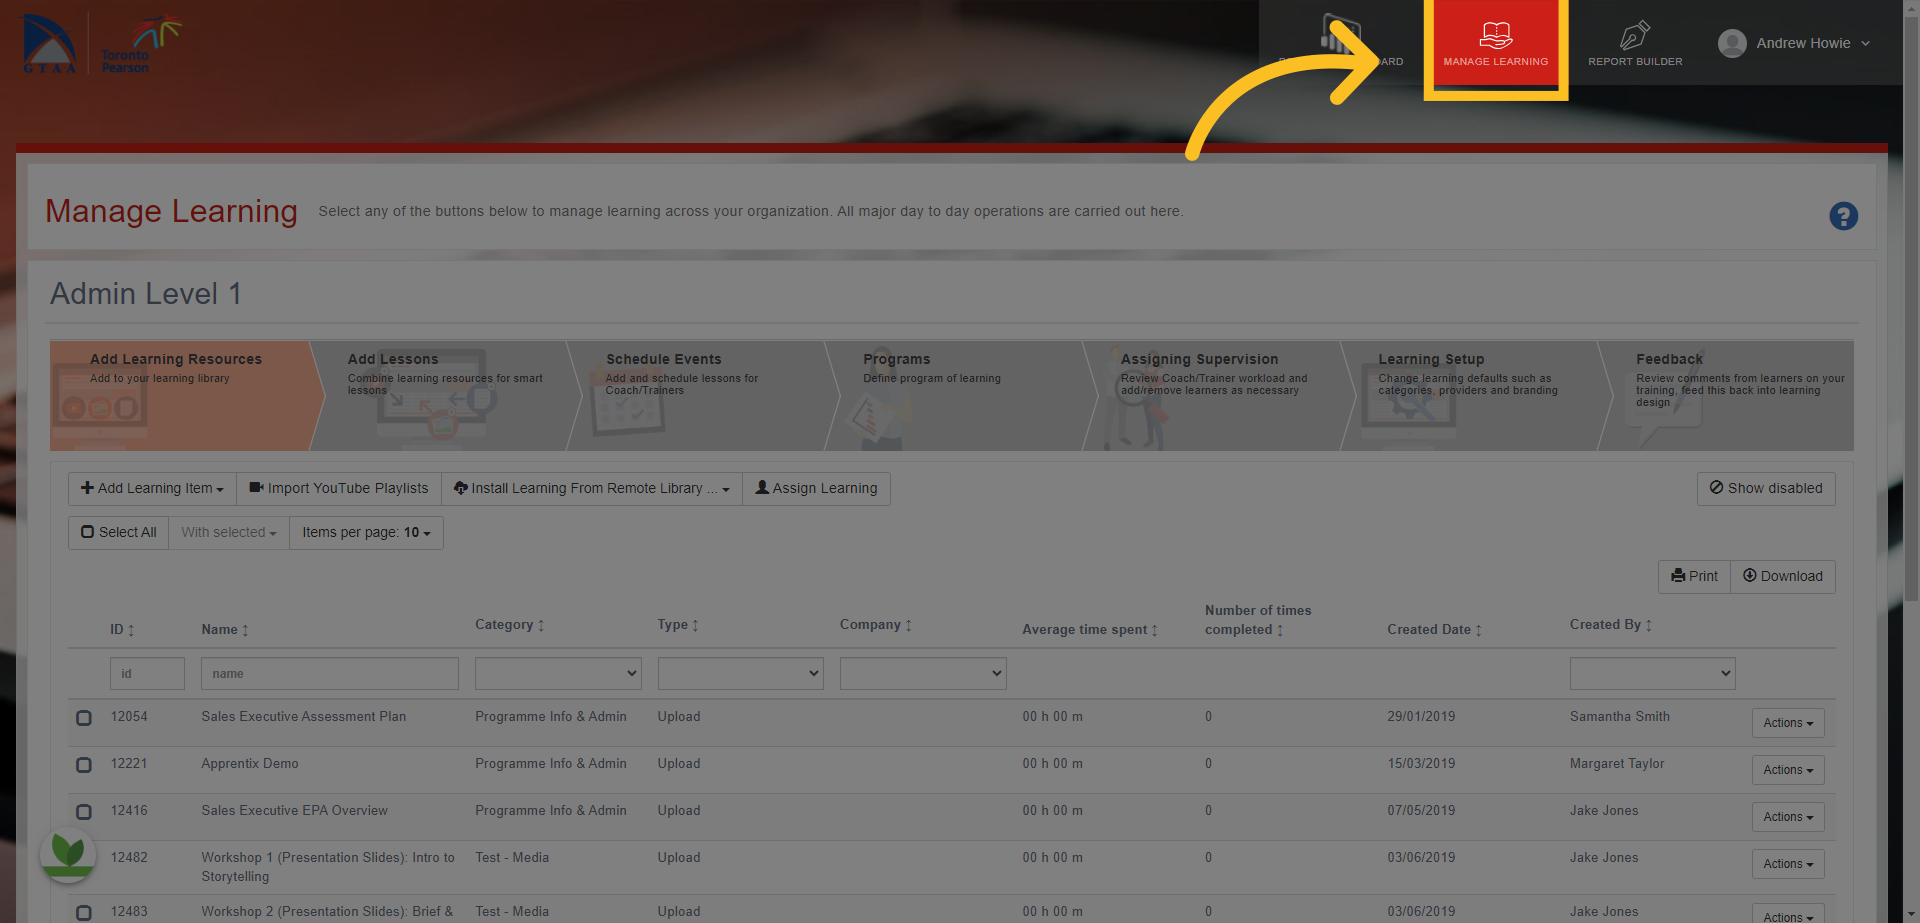Tick checkbox for item 12416
This screenshot has height=923, width=1920.
coord(84,812)
